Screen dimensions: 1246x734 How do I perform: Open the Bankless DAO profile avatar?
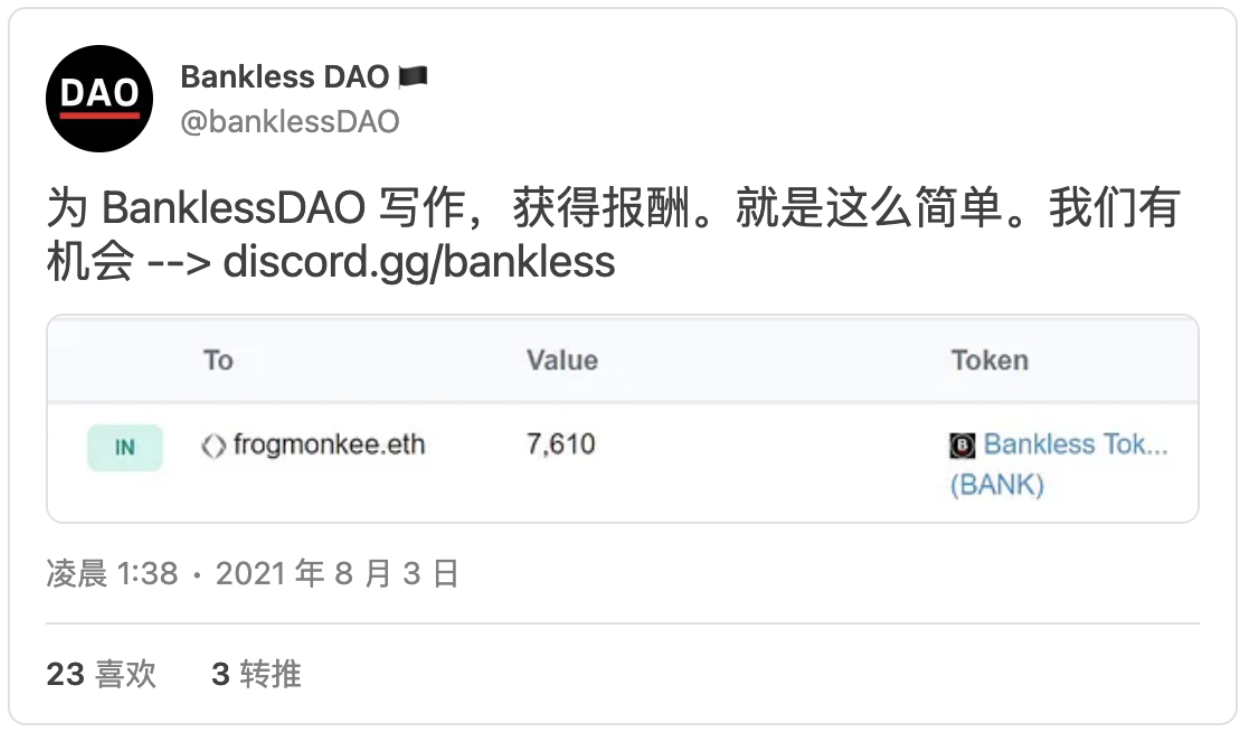tap(99, 98)
